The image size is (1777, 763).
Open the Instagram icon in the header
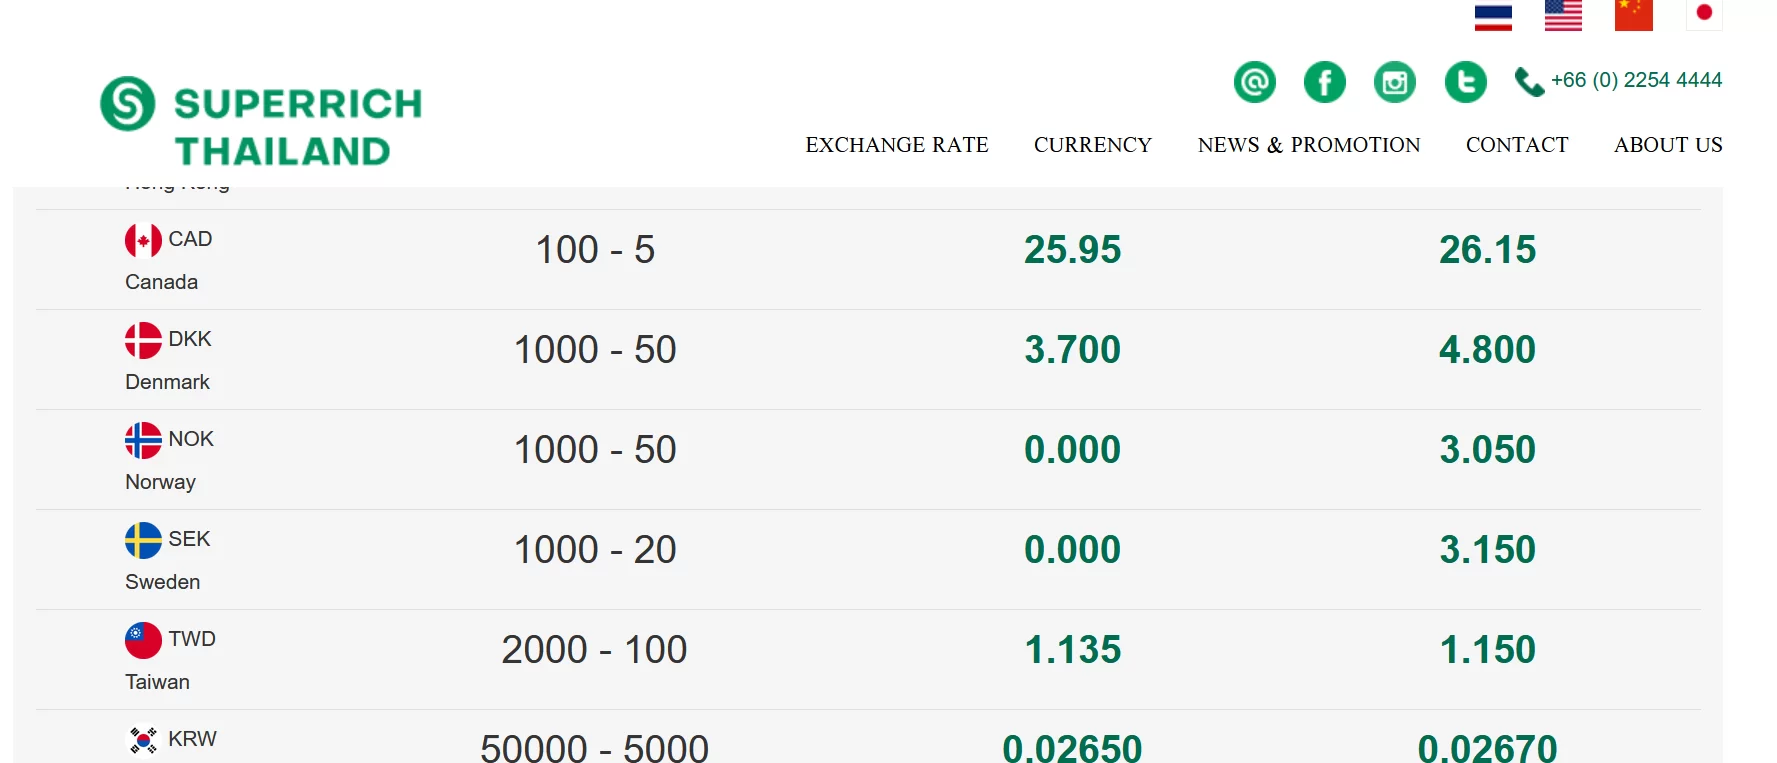(1395, 82)
